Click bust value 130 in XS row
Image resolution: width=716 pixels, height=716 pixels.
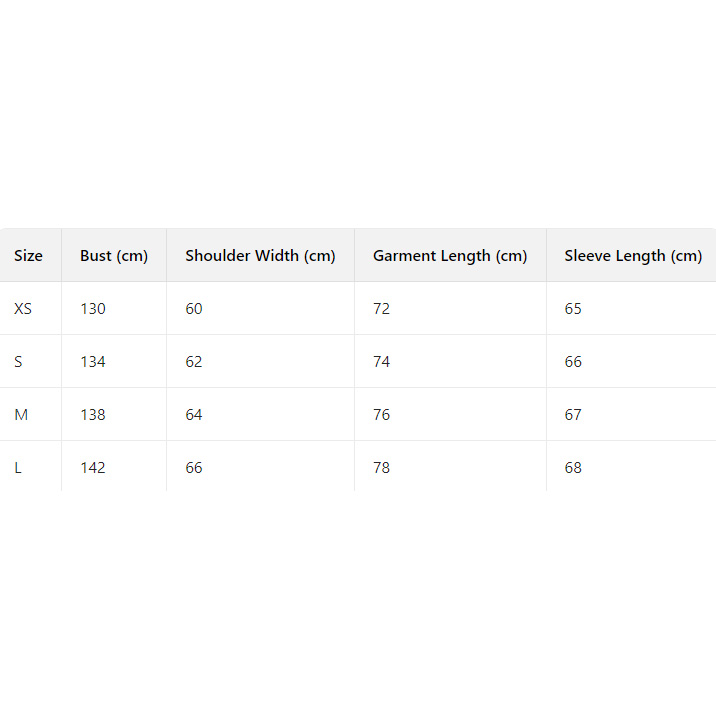tap(93, 309)
